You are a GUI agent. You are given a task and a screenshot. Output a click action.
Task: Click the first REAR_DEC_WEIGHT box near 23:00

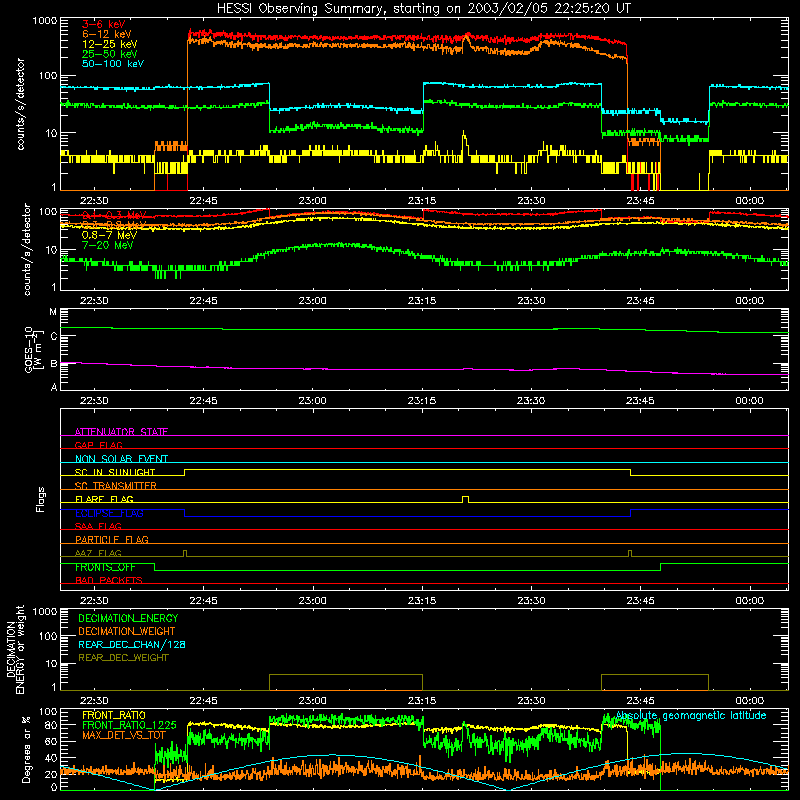[346, 682]
